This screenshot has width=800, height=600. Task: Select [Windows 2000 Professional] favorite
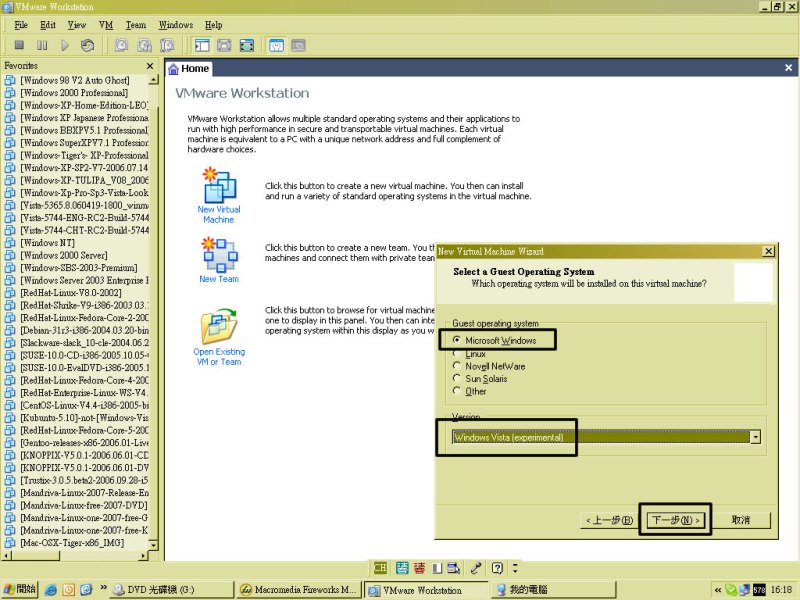pos(73,93)
